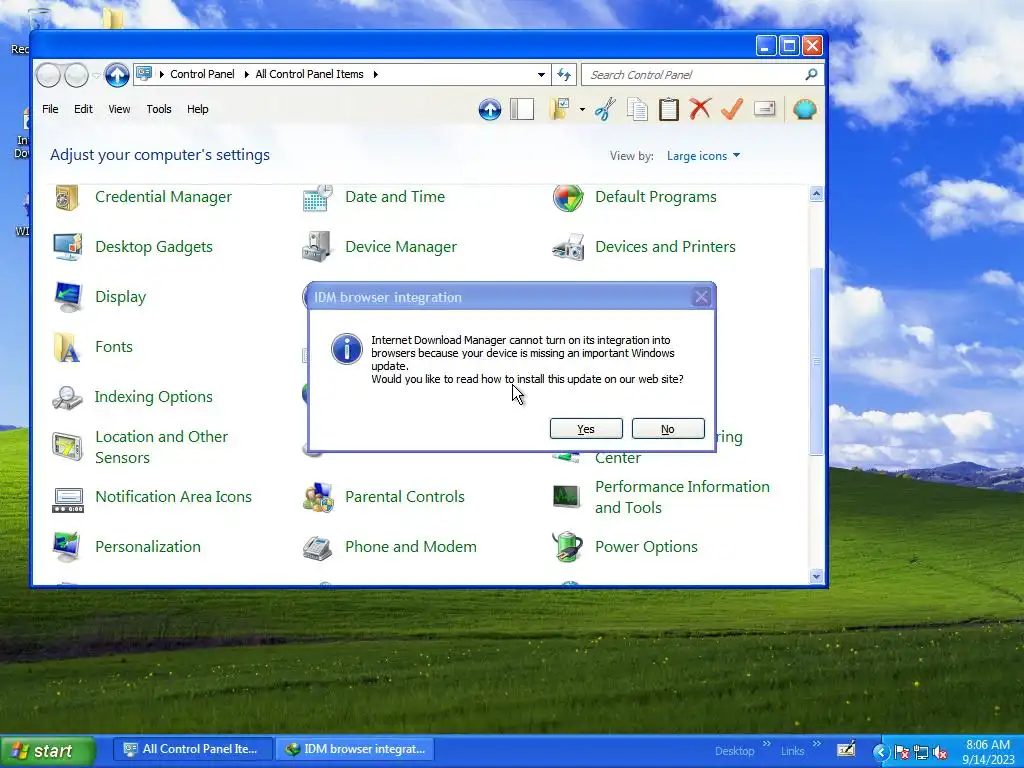
Task: Open Performance Information and Tools icon
Action: tap(566, 497)
